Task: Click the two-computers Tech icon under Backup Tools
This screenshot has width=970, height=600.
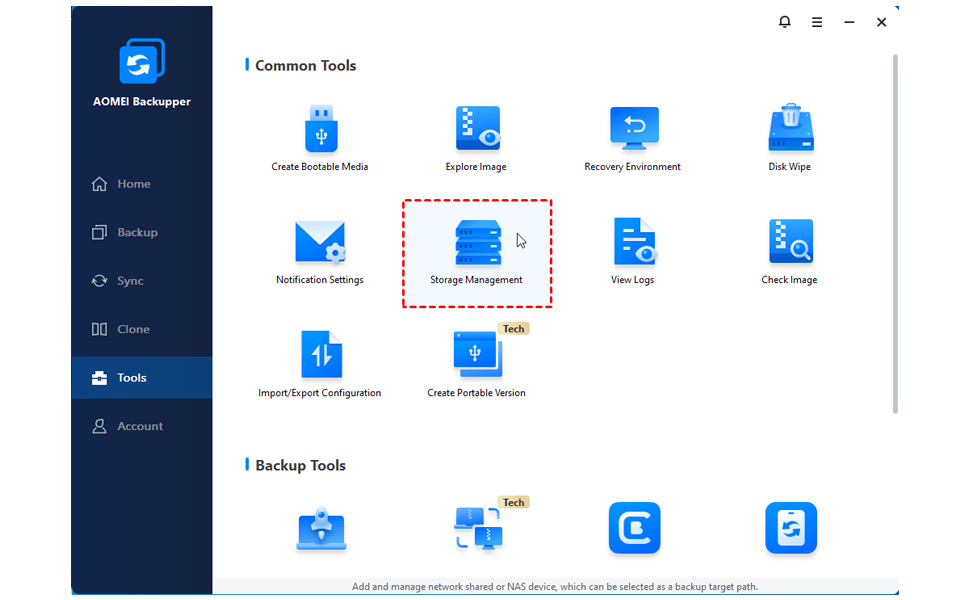Action: 478,529
